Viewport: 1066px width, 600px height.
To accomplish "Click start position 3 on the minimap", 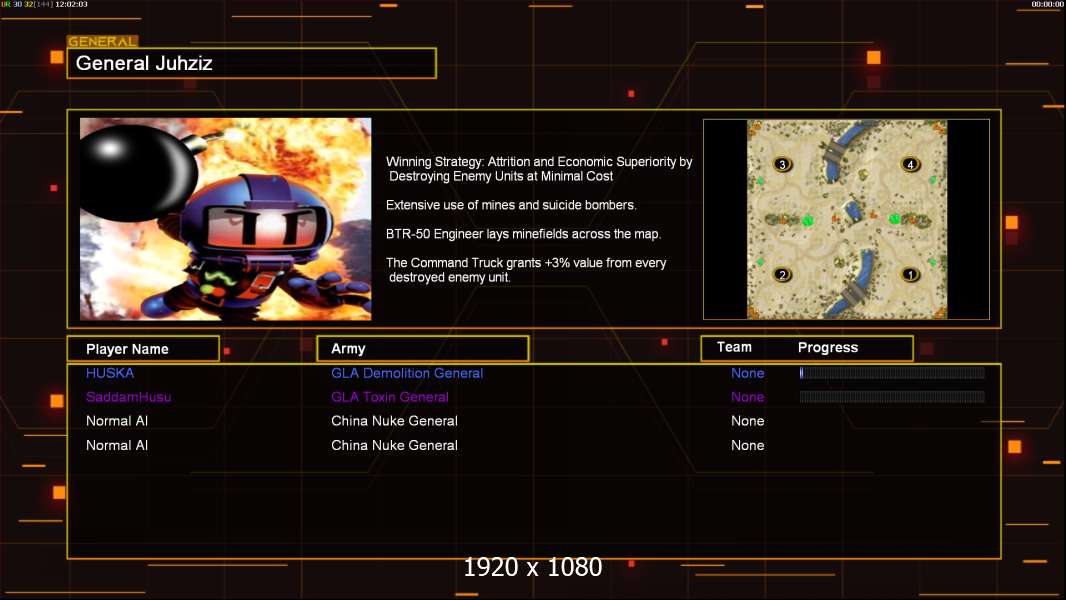I will (x=783, y=164).
